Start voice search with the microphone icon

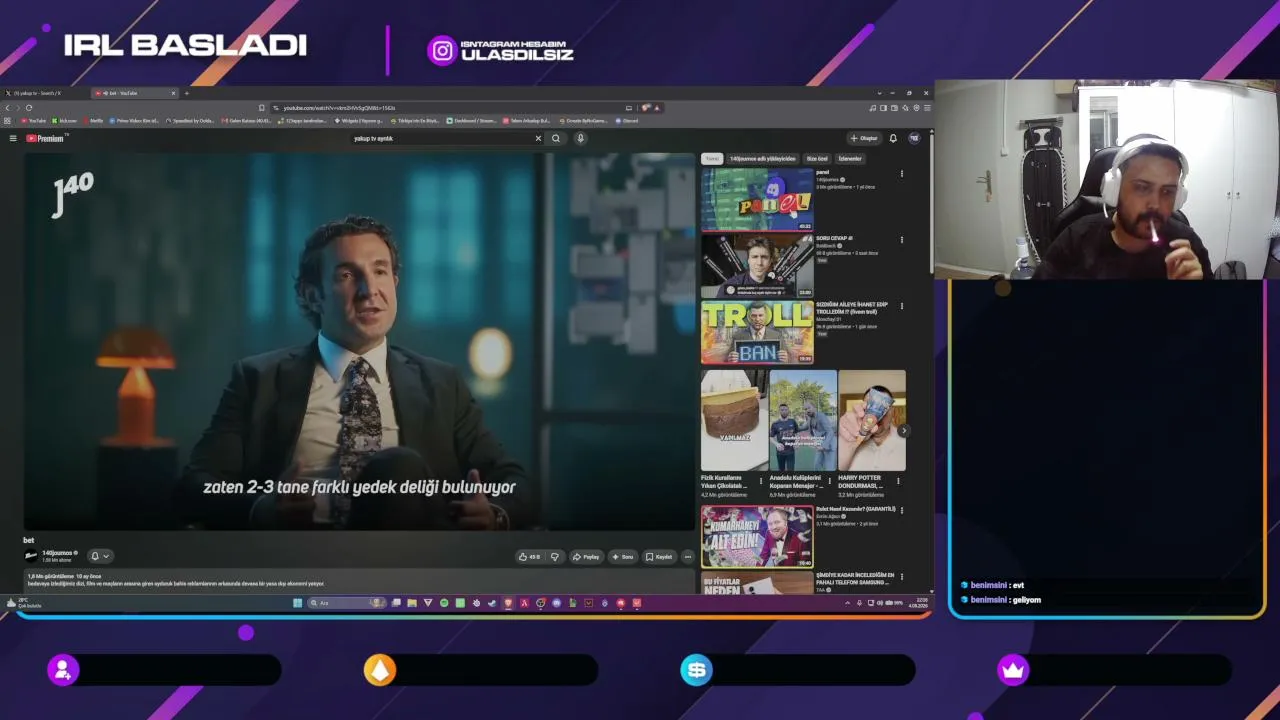580,138
